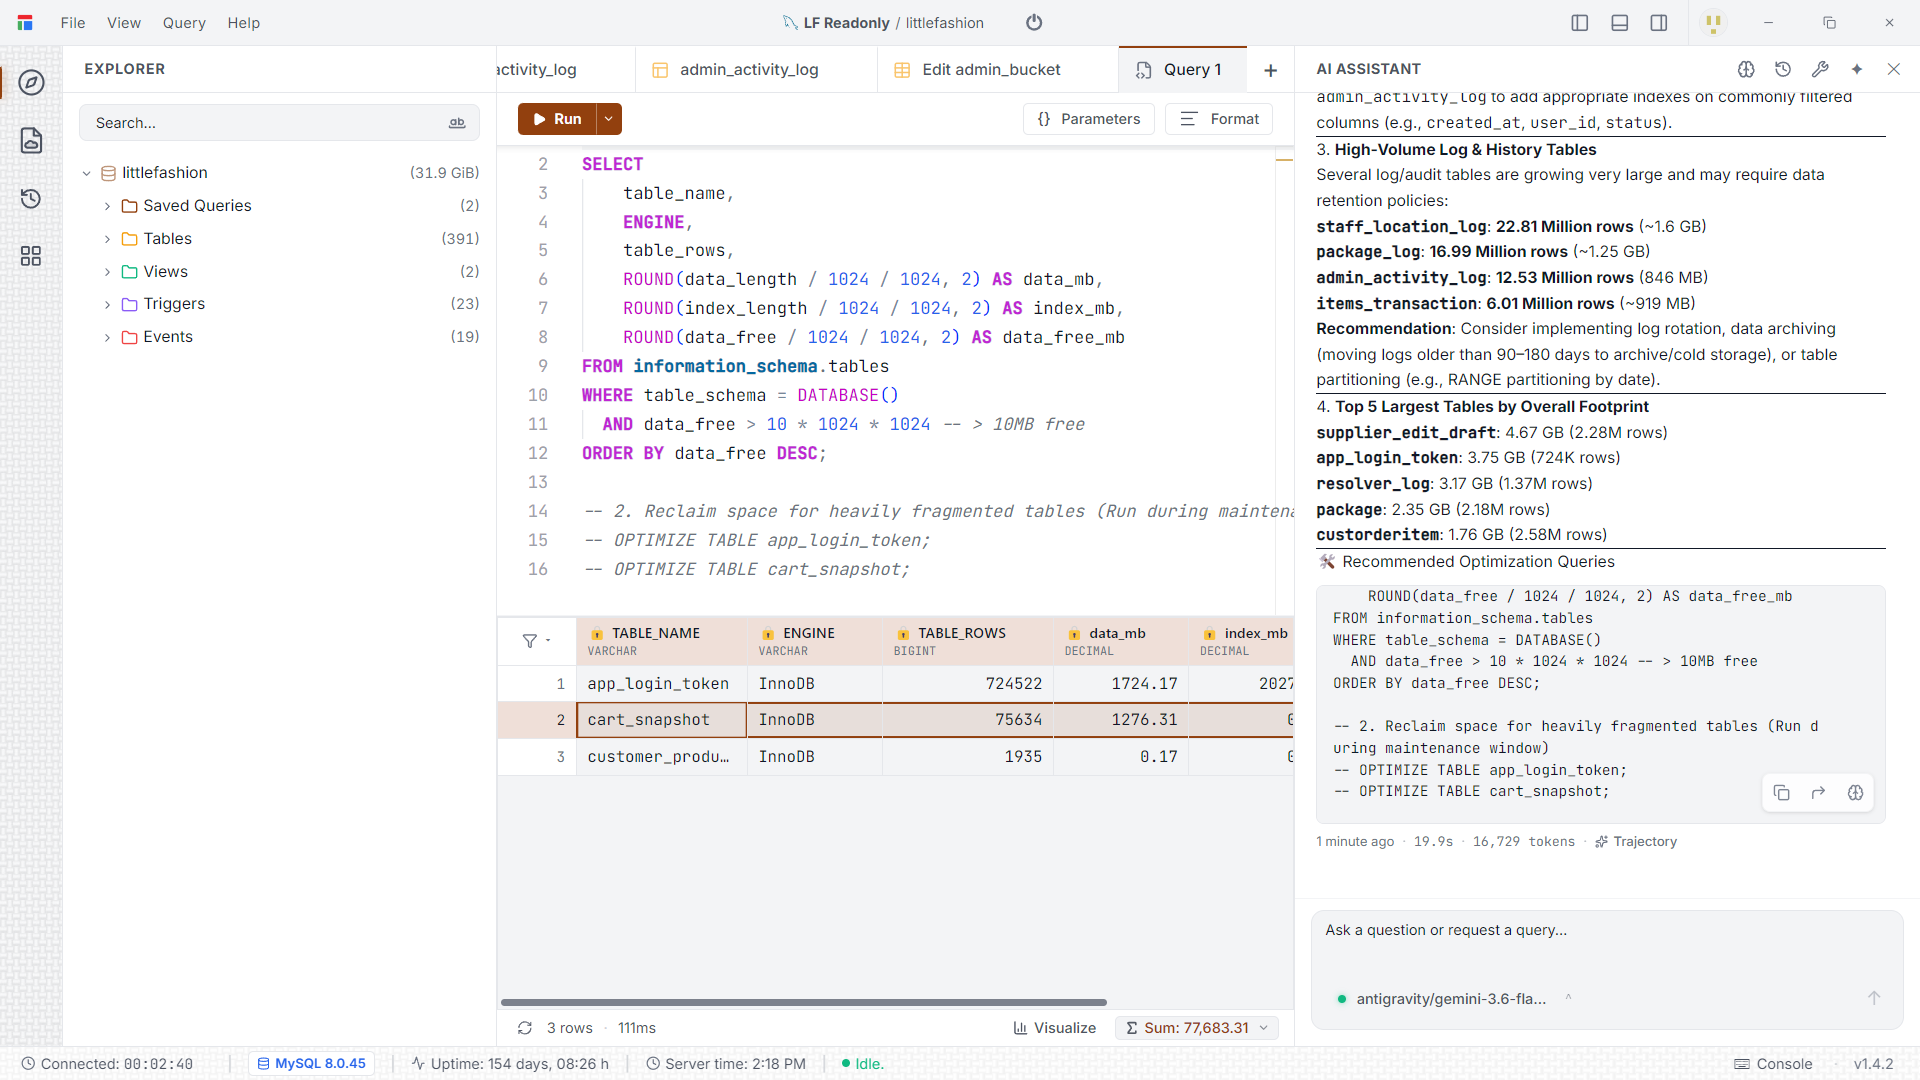Format the SQL query

1219,119
